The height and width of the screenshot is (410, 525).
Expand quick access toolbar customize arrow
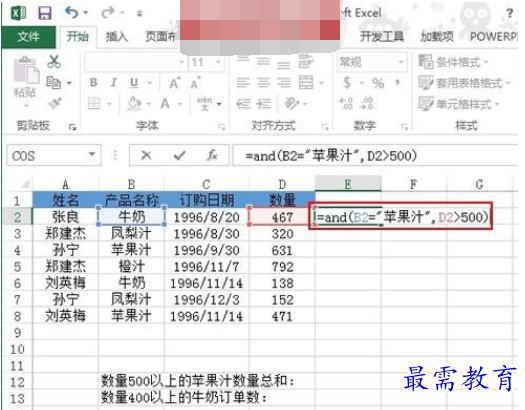coord(139,14)
